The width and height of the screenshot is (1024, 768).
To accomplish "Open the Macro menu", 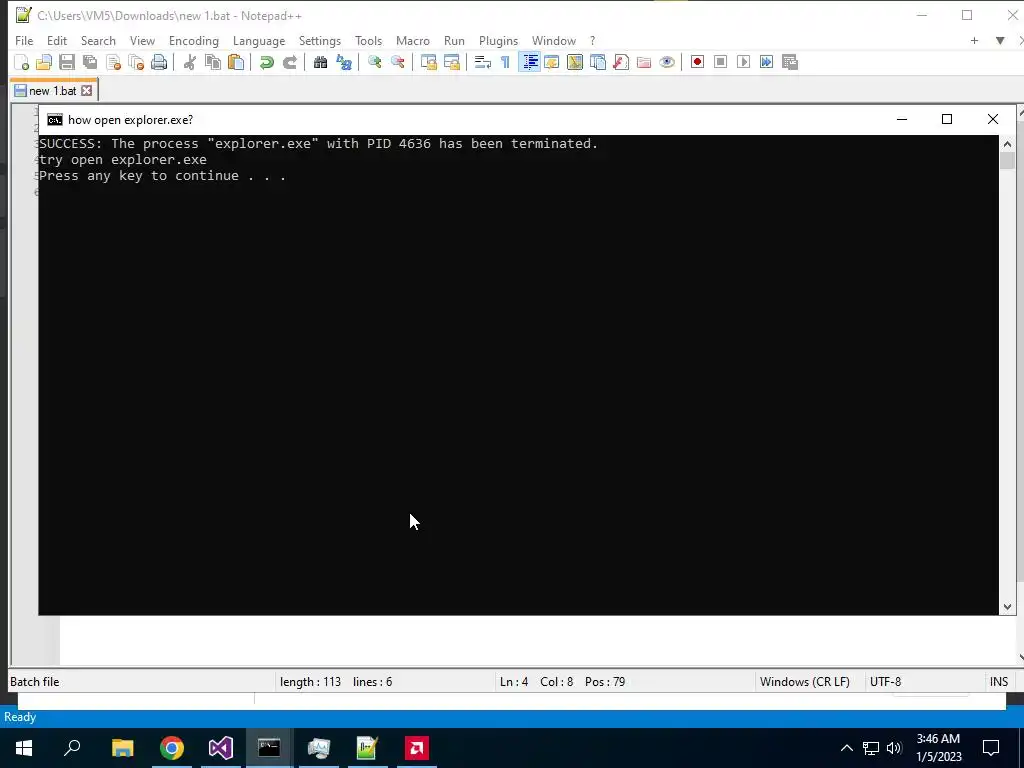I will [x=413, y=40].
